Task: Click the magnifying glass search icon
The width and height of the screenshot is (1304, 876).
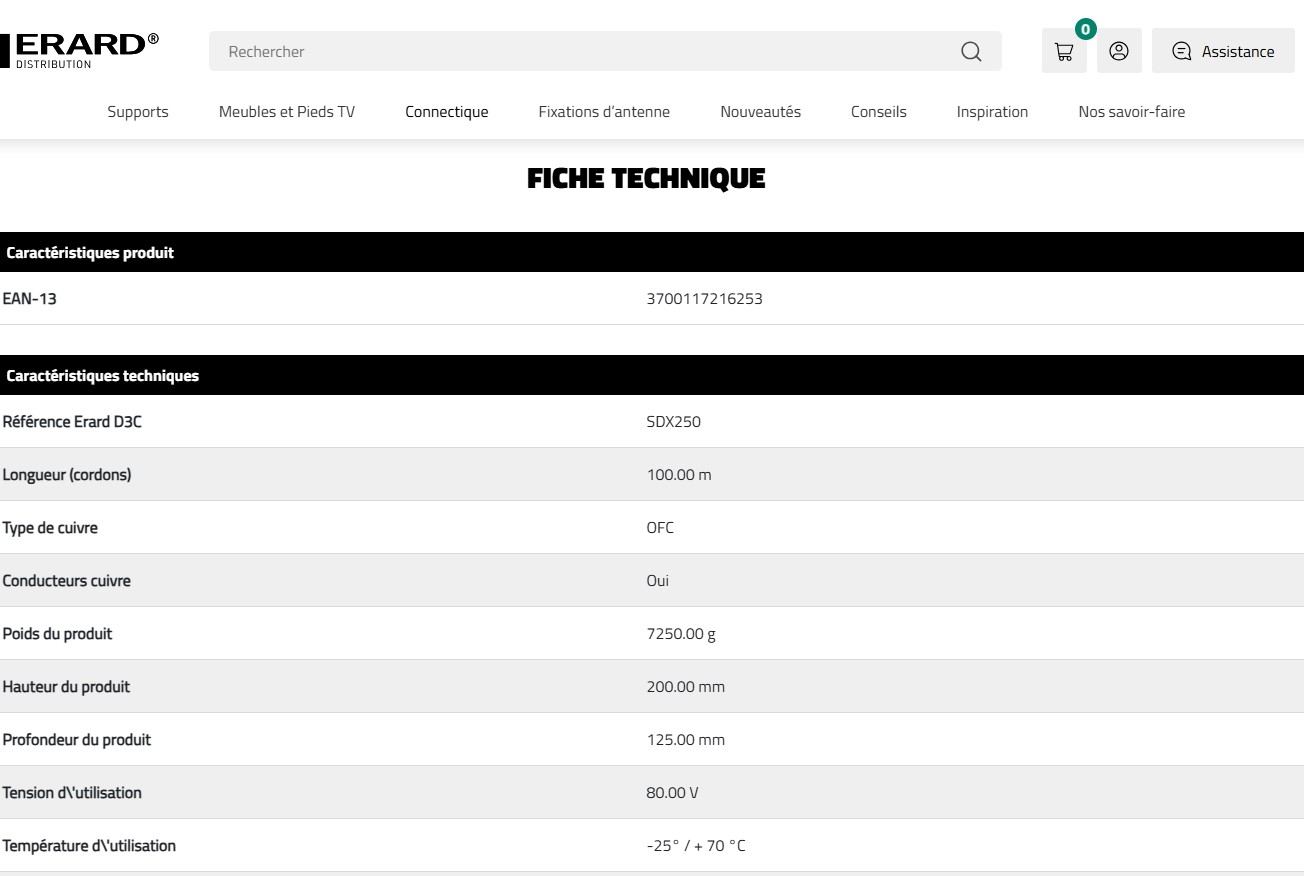Action: point(970,52)
